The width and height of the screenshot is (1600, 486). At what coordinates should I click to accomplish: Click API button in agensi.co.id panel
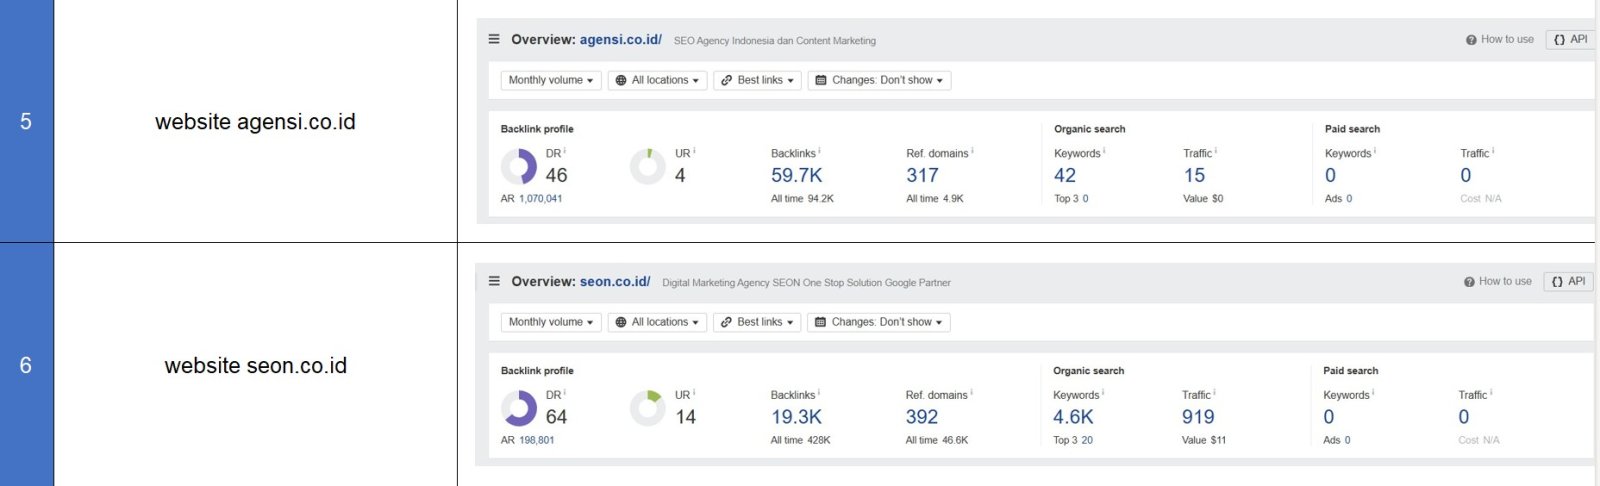click(1571, 40)
